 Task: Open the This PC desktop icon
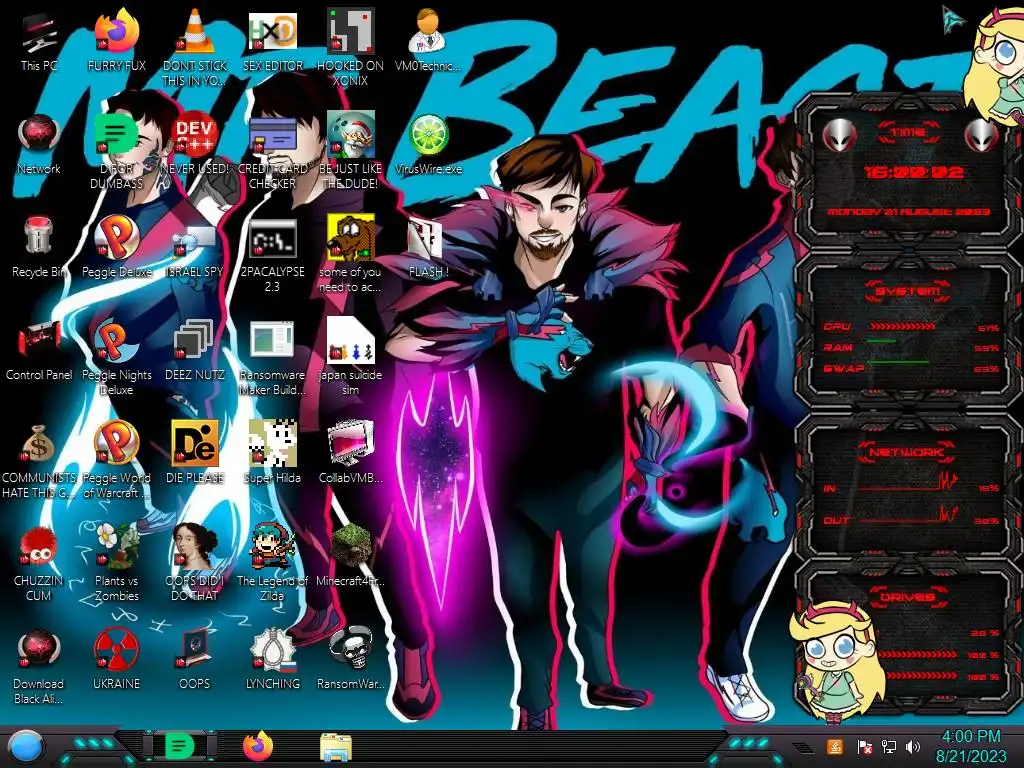point(39,42)
